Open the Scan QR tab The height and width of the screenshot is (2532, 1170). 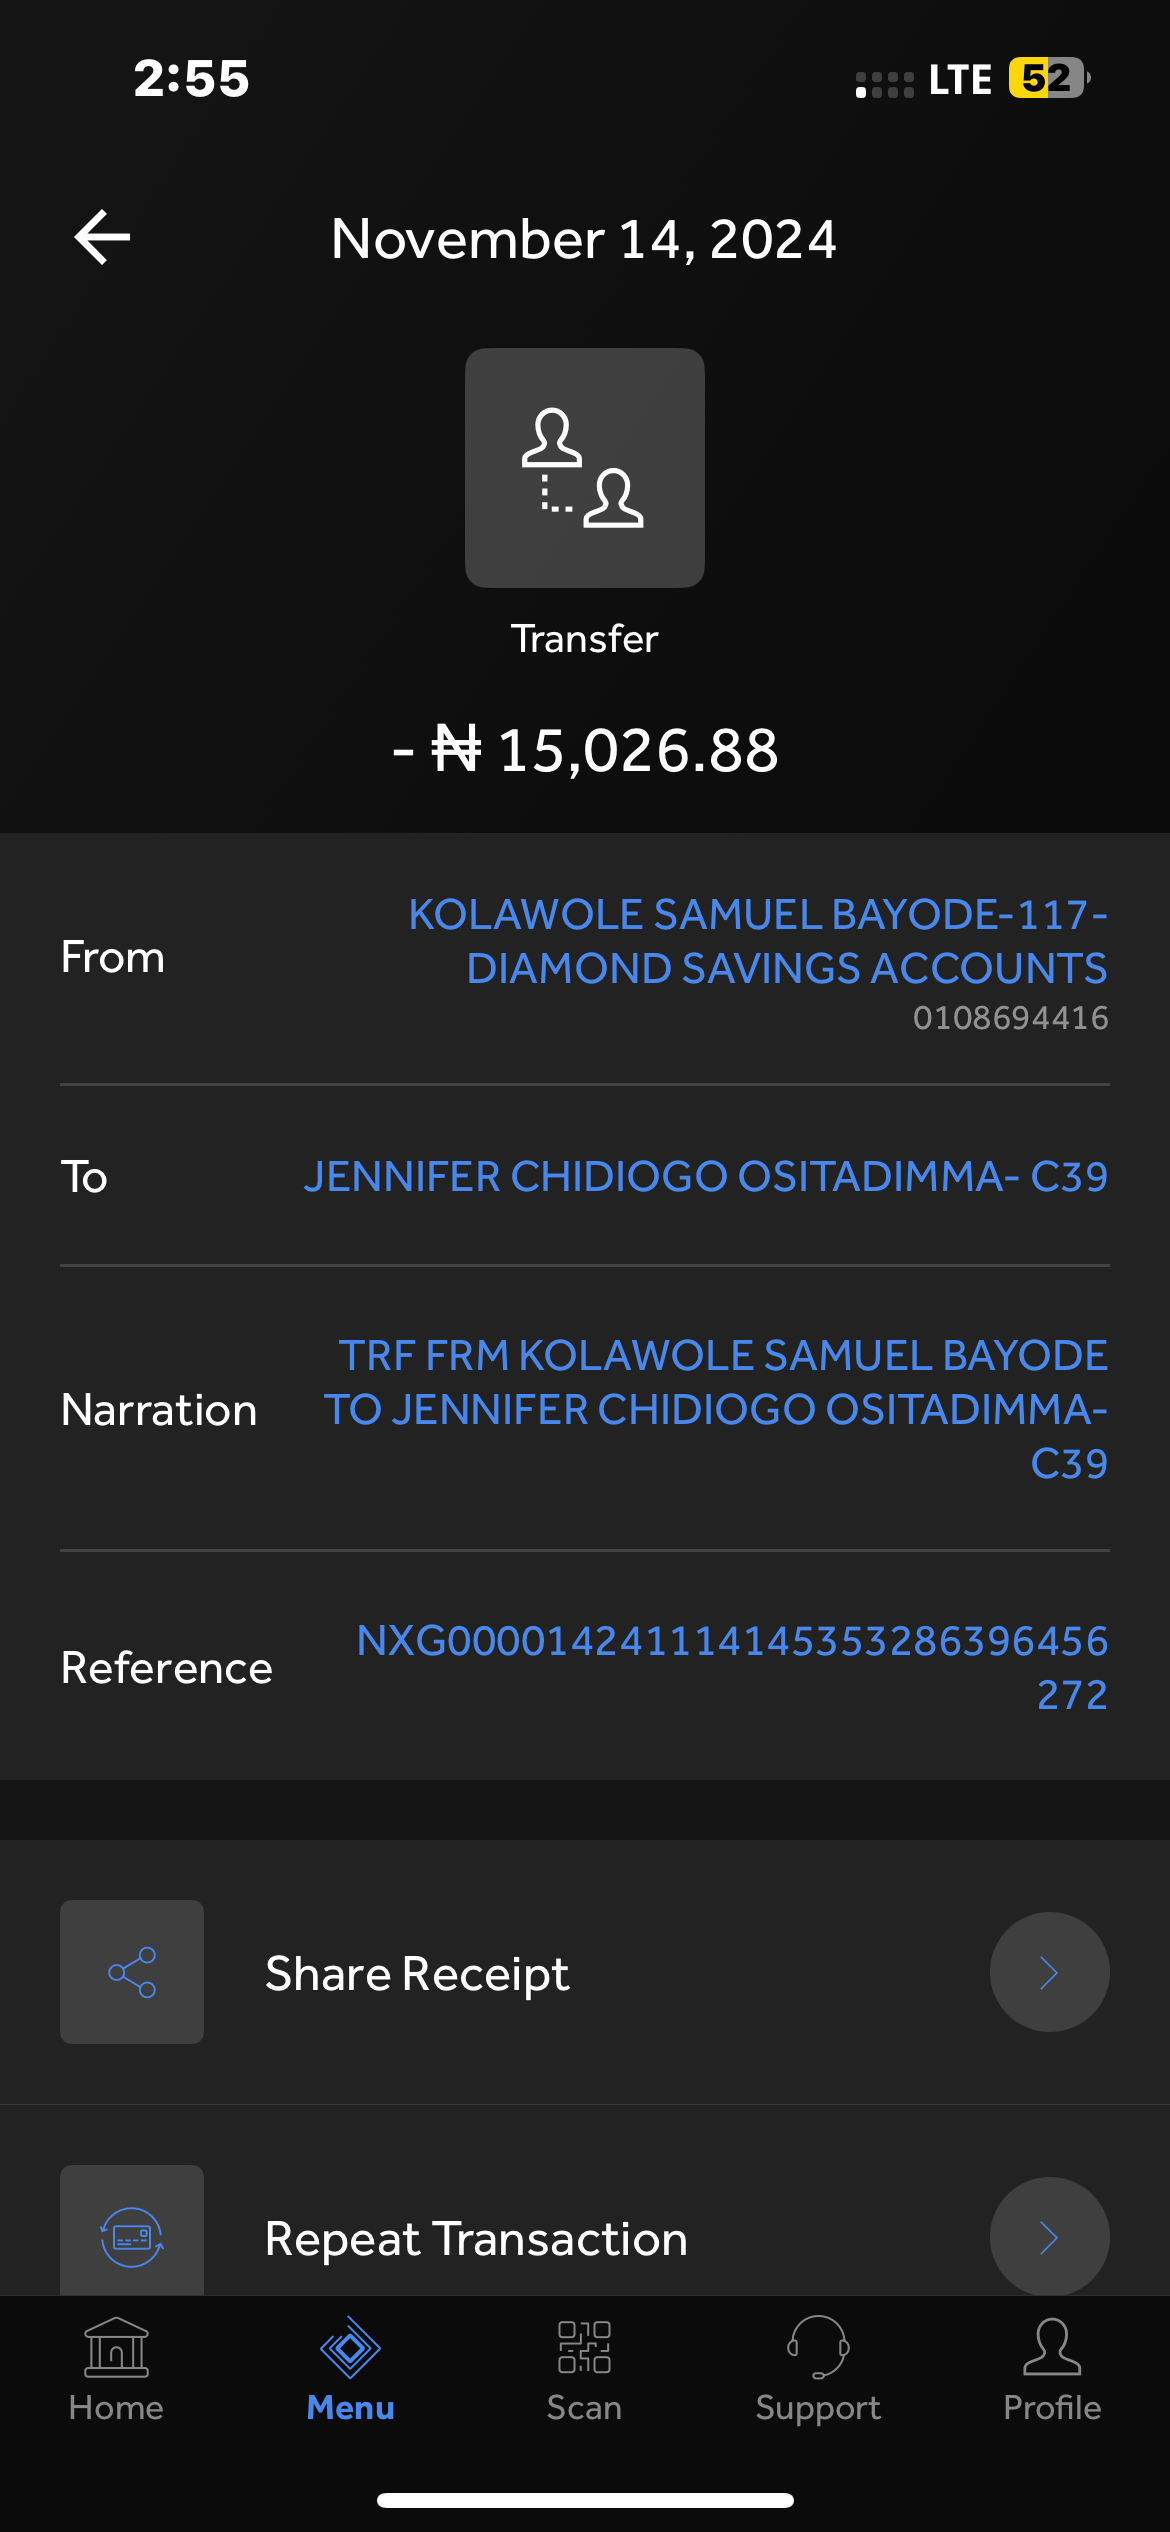(x=584, y=2368)
